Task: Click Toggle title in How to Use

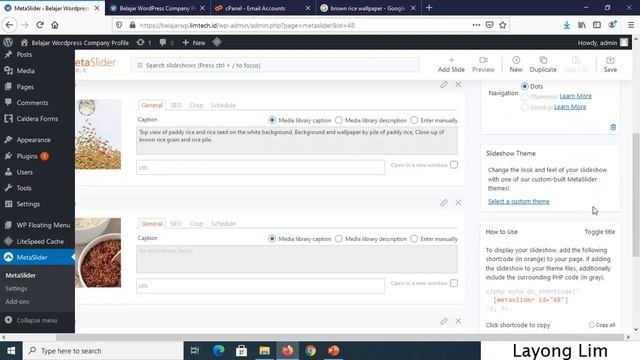Action: (600, 231)
